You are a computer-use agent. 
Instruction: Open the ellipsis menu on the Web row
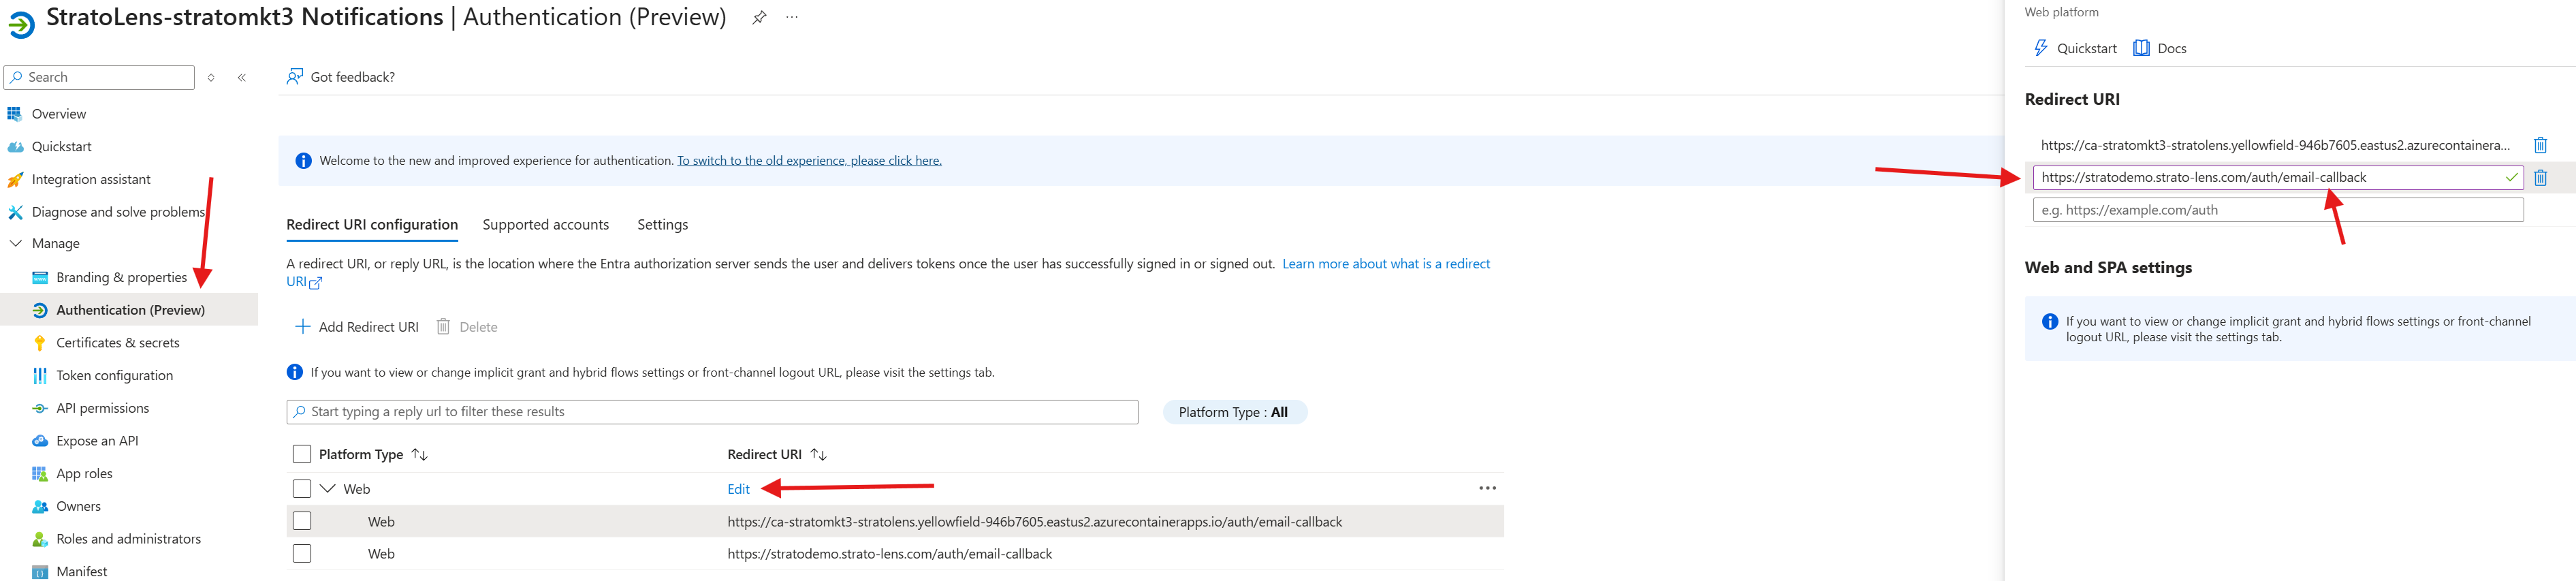point(1487,488)
